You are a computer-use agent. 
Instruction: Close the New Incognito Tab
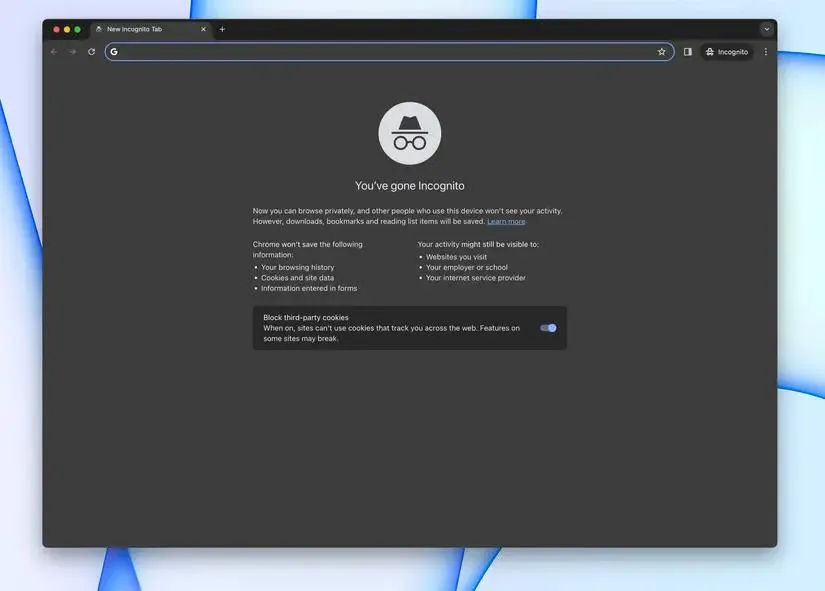[204, 29]
